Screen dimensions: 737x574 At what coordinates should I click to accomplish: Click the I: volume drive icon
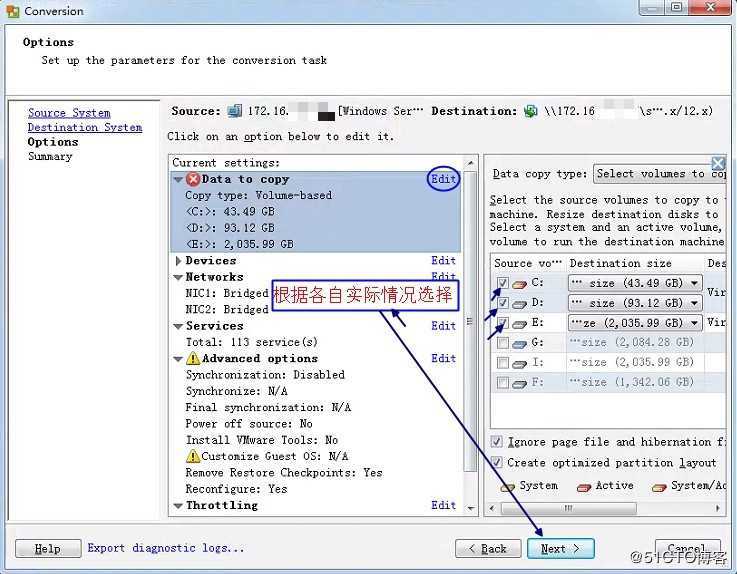tap(519, 363)
